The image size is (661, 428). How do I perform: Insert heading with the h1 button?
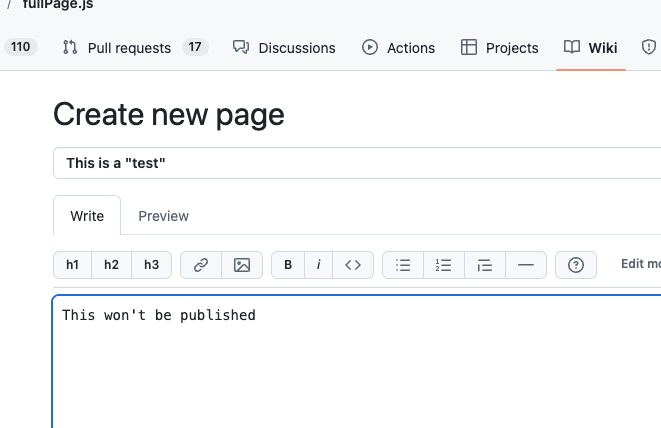coord(73,265)
